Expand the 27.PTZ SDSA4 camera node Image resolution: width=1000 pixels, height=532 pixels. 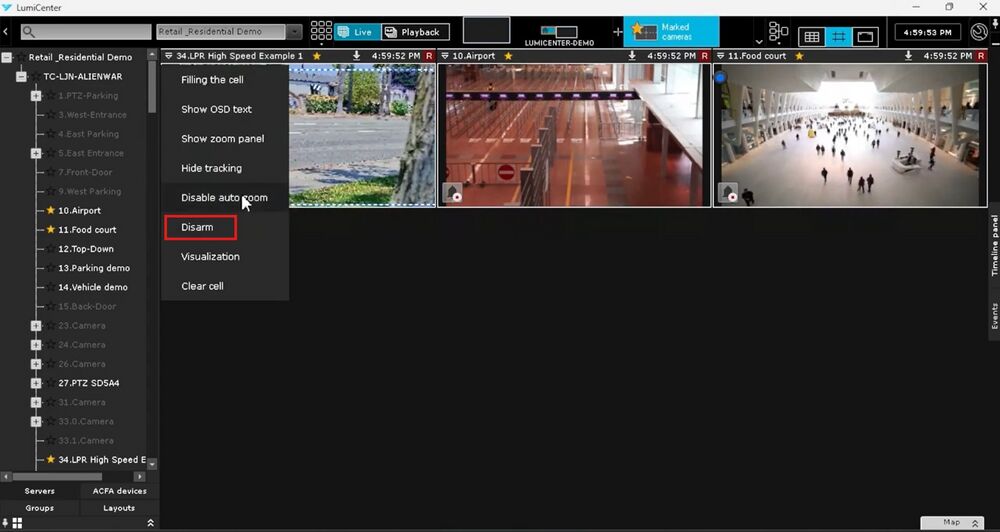36,383
